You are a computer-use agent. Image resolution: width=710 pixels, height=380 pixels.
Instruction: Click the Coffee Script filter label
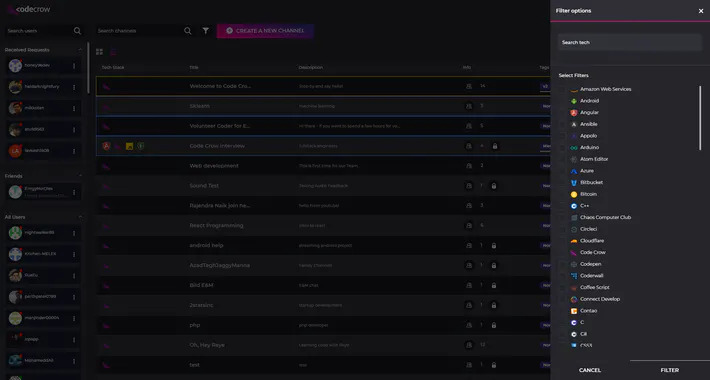click(595, 288)
